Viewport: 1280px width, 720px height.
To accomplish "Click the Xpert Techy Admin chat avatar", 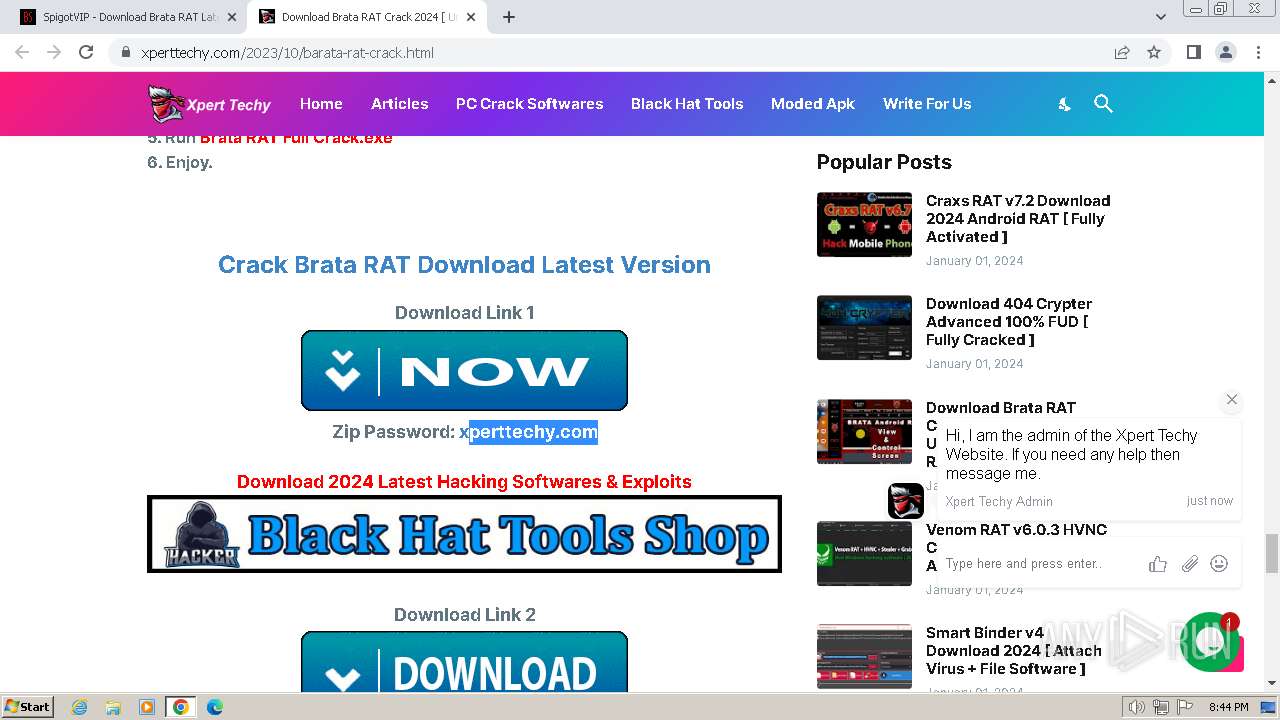I will pyautogui.click(x=906, y=501).
